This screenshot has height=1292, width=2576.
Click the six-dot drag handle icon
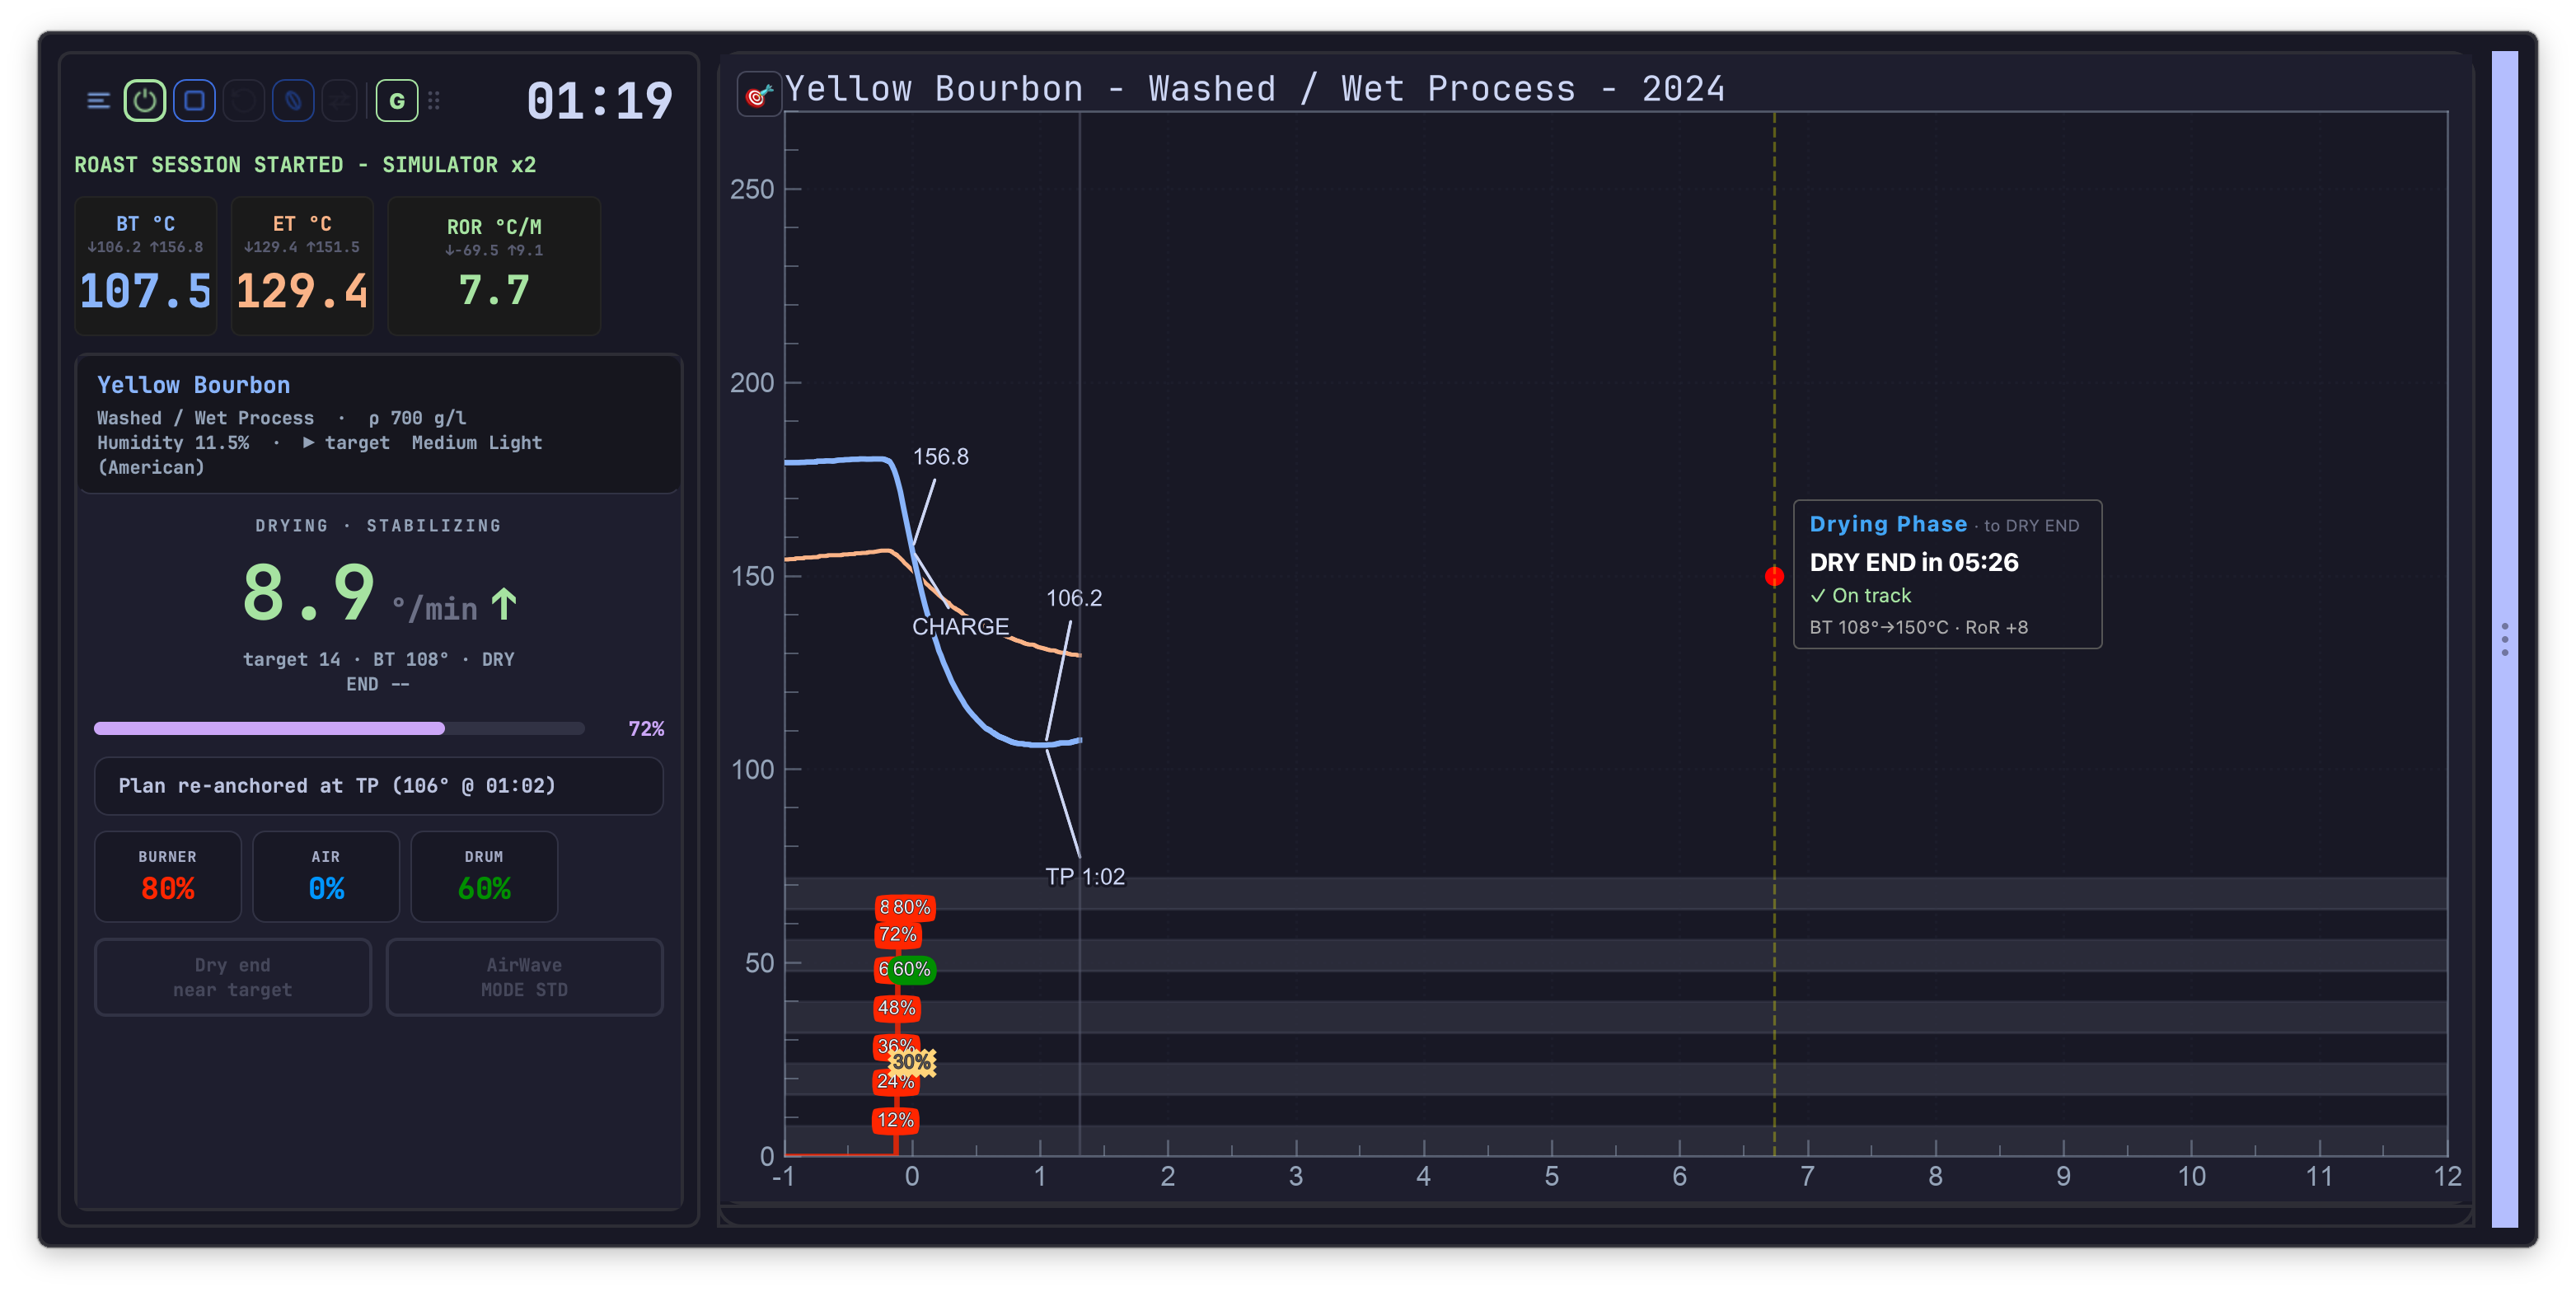pyautogui.click(x=434, y=101)
